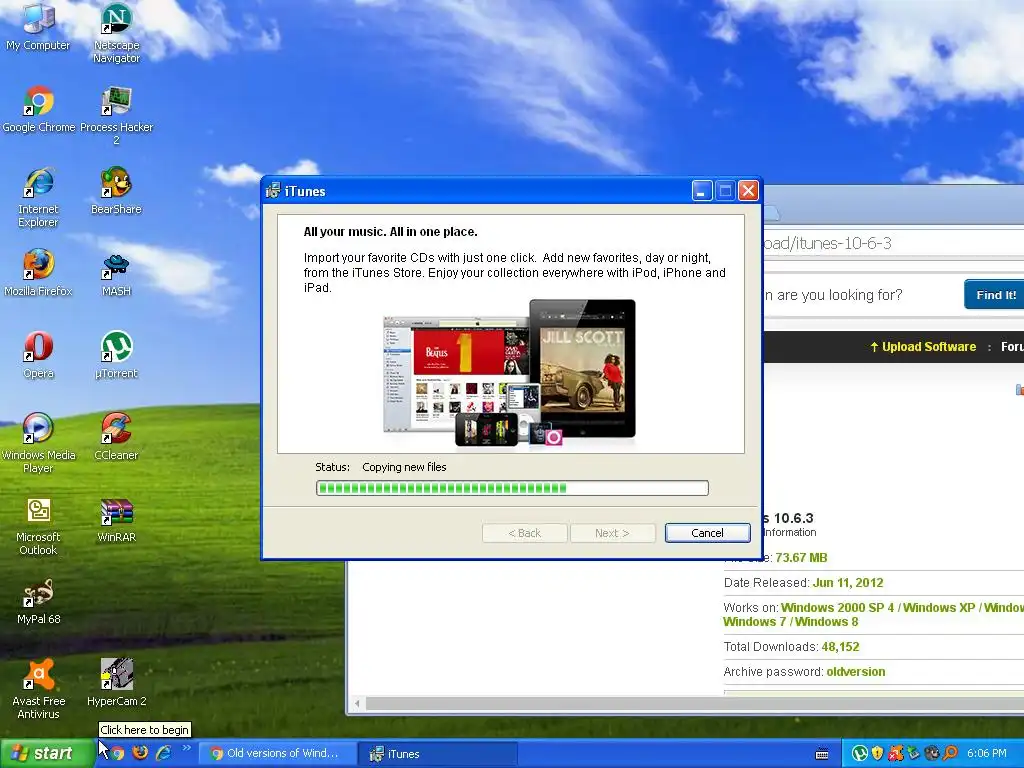The image size is (1024, 768).
Task: Launch Chrome from the Quick Launch bar
Action: point(117,753)
